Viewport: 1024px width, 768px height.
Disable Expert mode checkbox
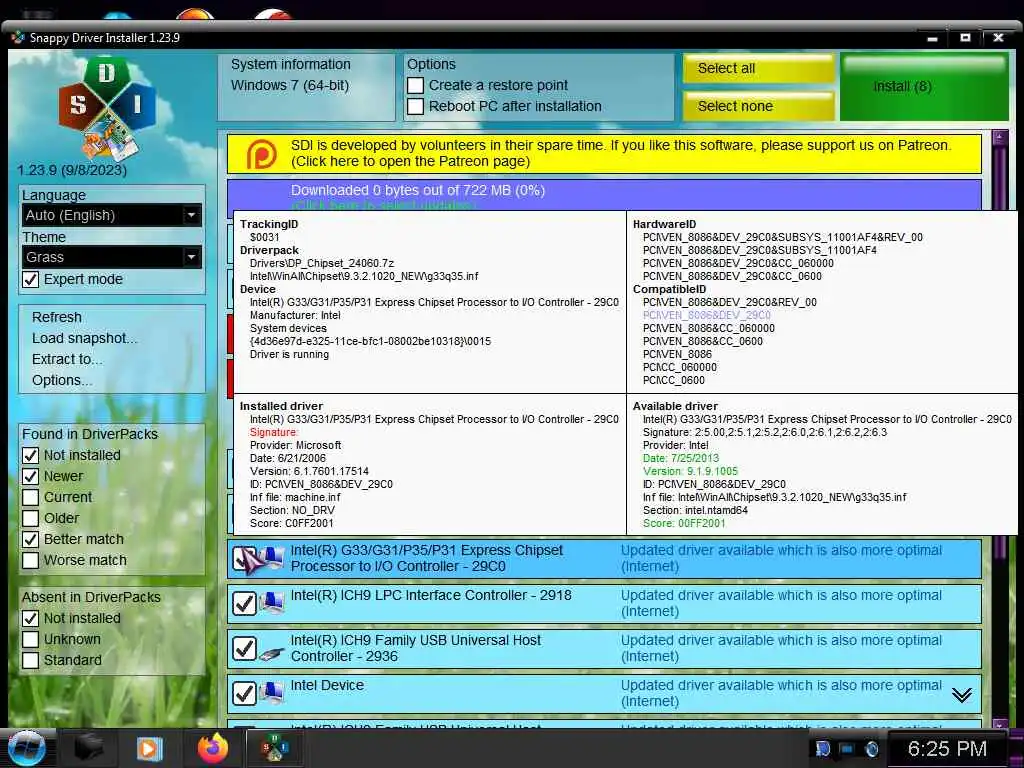(x=31, y=280)
